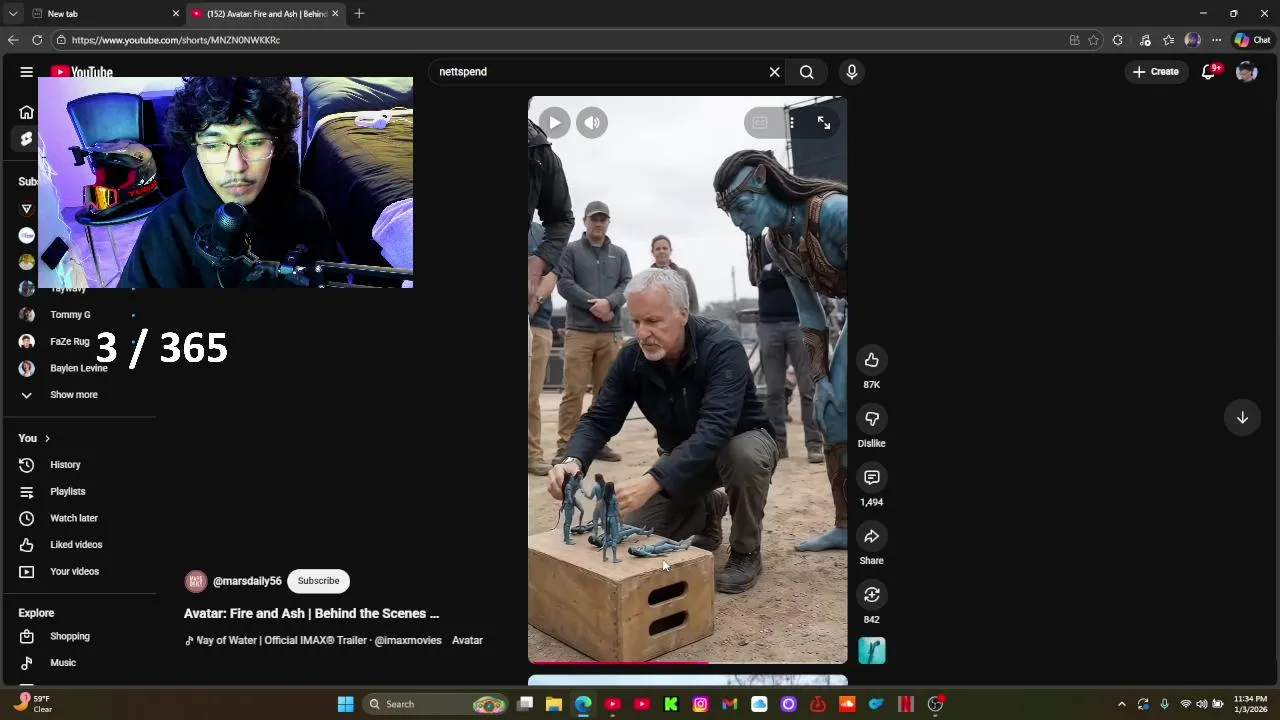
Task: Go to the YouTube logo home link
Action: click(82, 72)
